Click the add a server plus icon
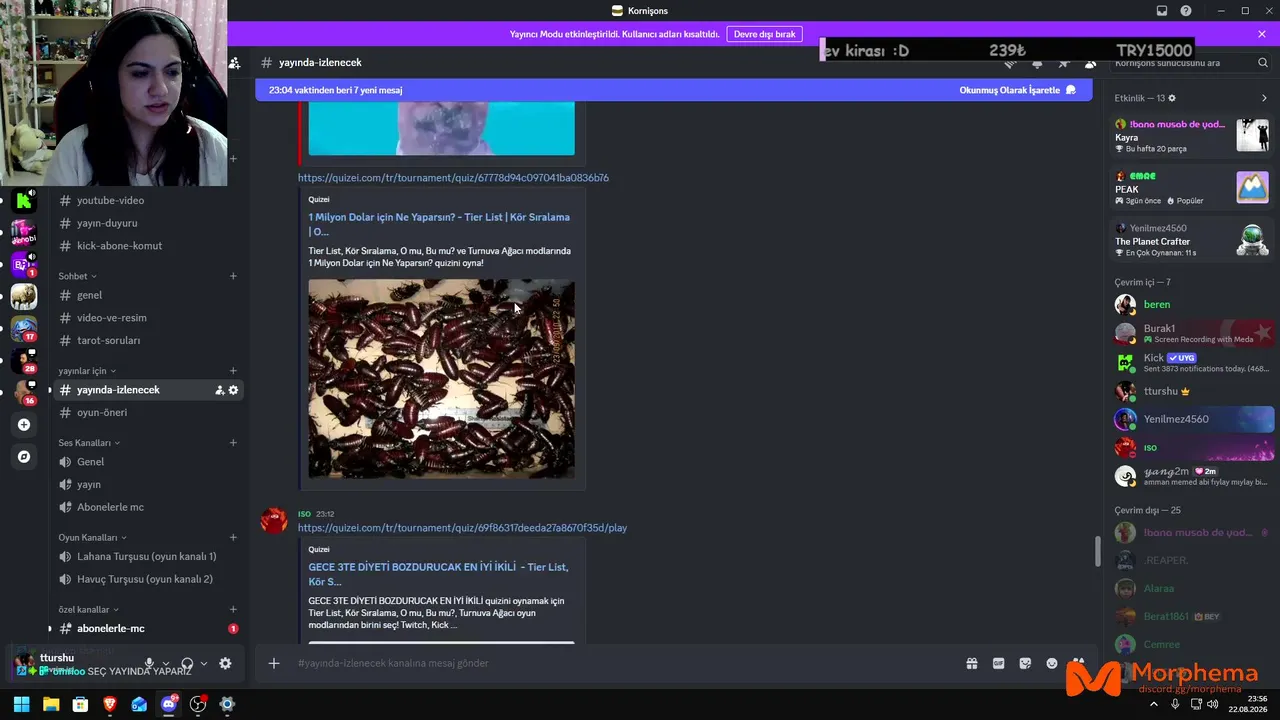Screen dimensions: 1280x720 (24, 425)
